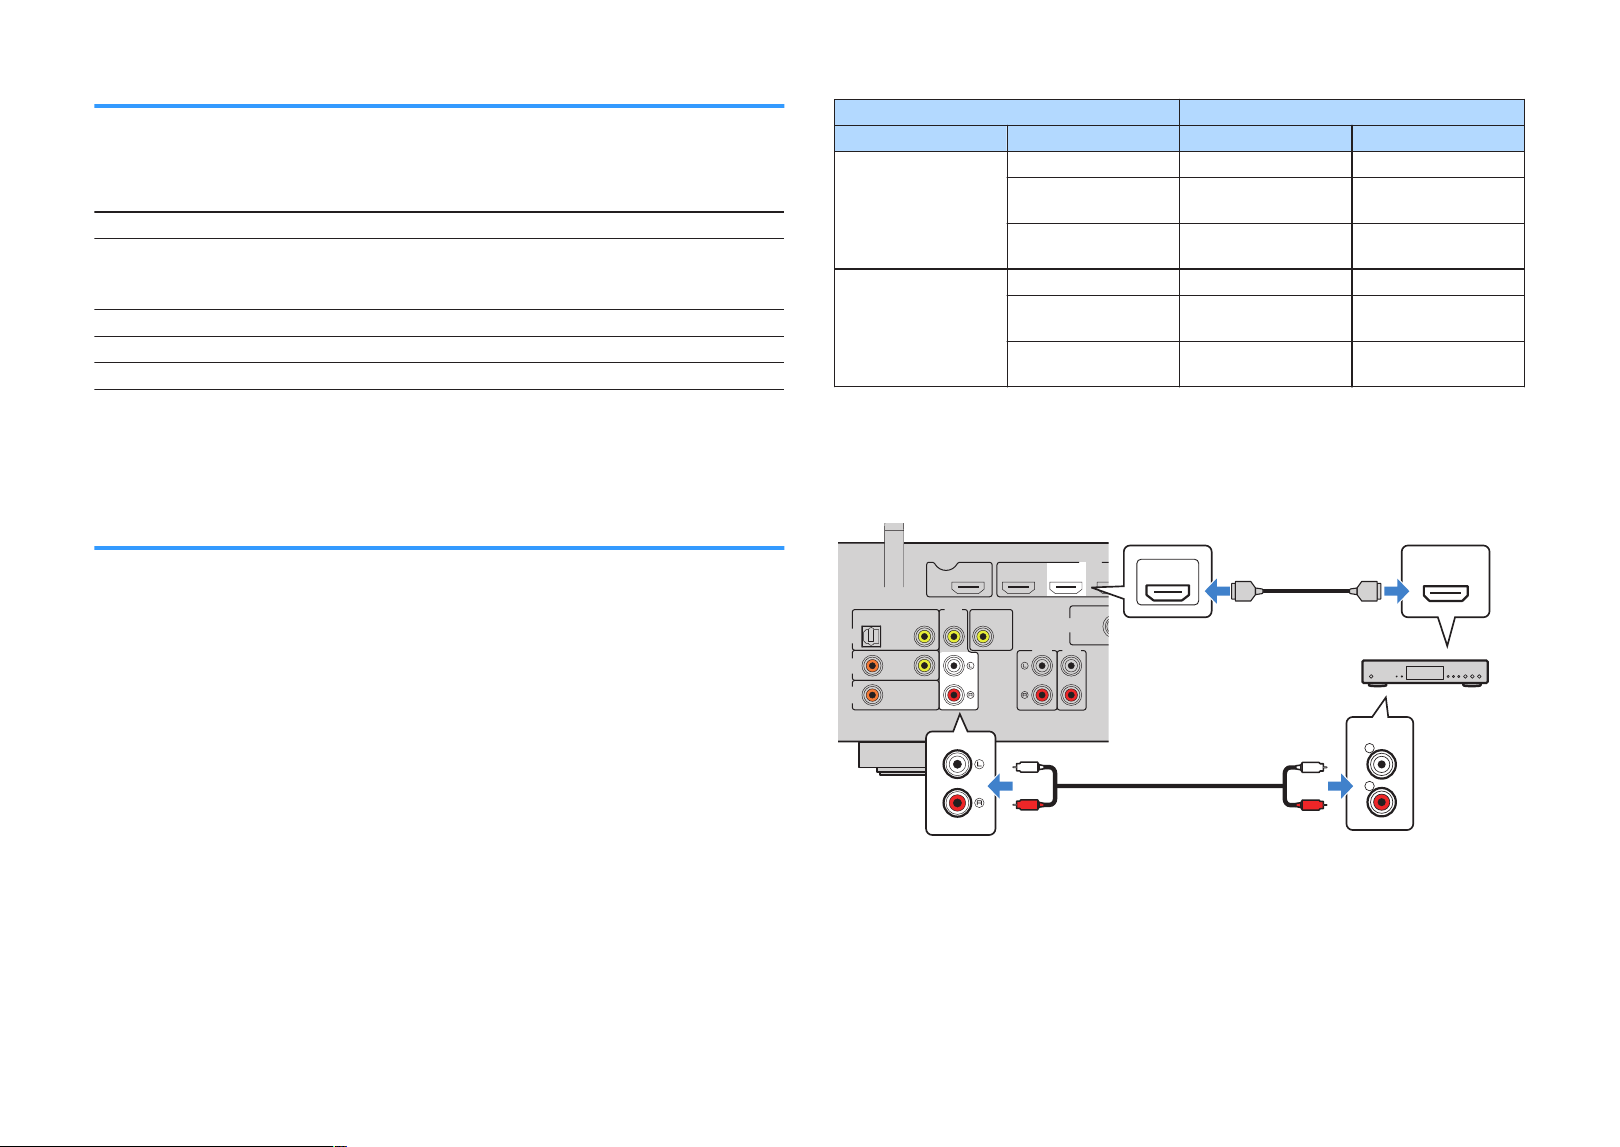Click the HDMI cable plug next to device arrow
1620x1147 pixels.
click(x=1366, y=591)
